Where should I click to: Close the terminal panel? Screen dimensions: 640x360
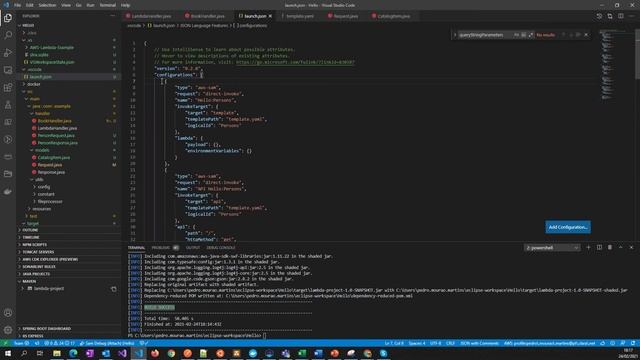coord(631,247)
